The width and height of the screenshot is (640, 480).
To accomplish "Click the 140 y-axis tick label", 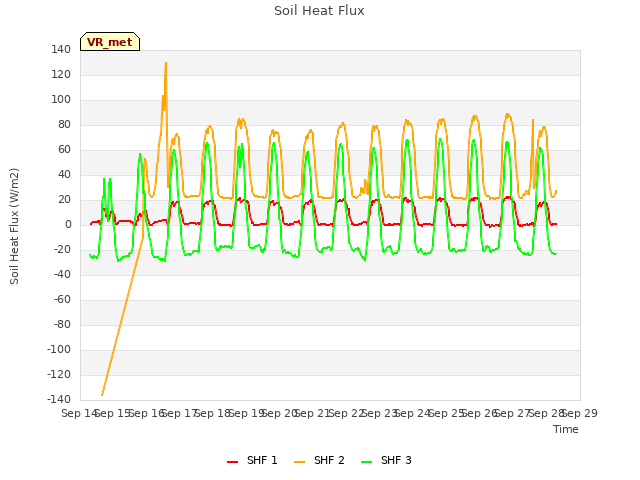I will coord(61,50).
